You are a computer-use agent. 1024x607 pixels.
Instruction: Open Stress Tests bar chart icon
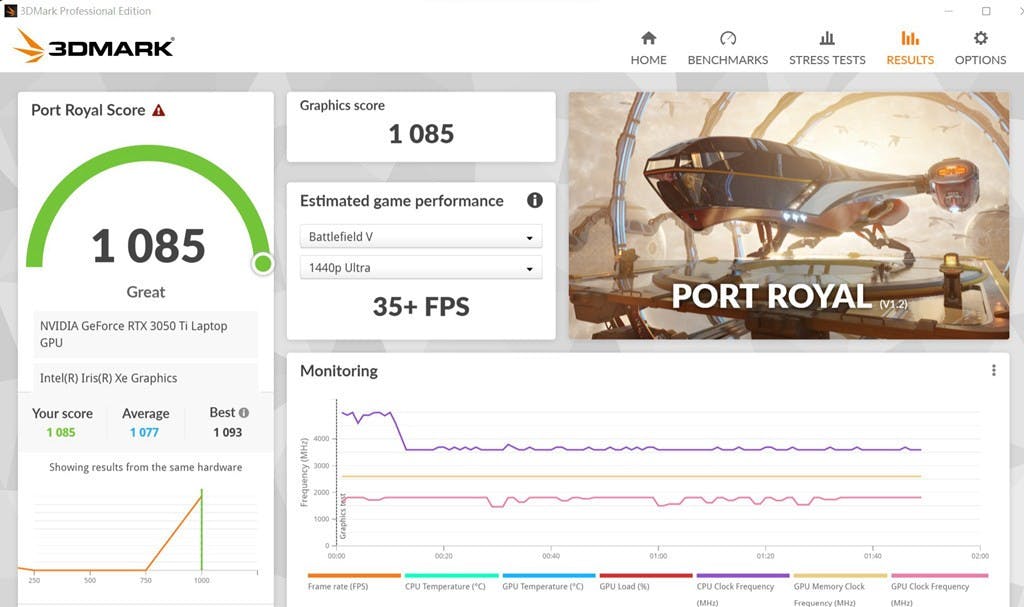click(827, 38)
